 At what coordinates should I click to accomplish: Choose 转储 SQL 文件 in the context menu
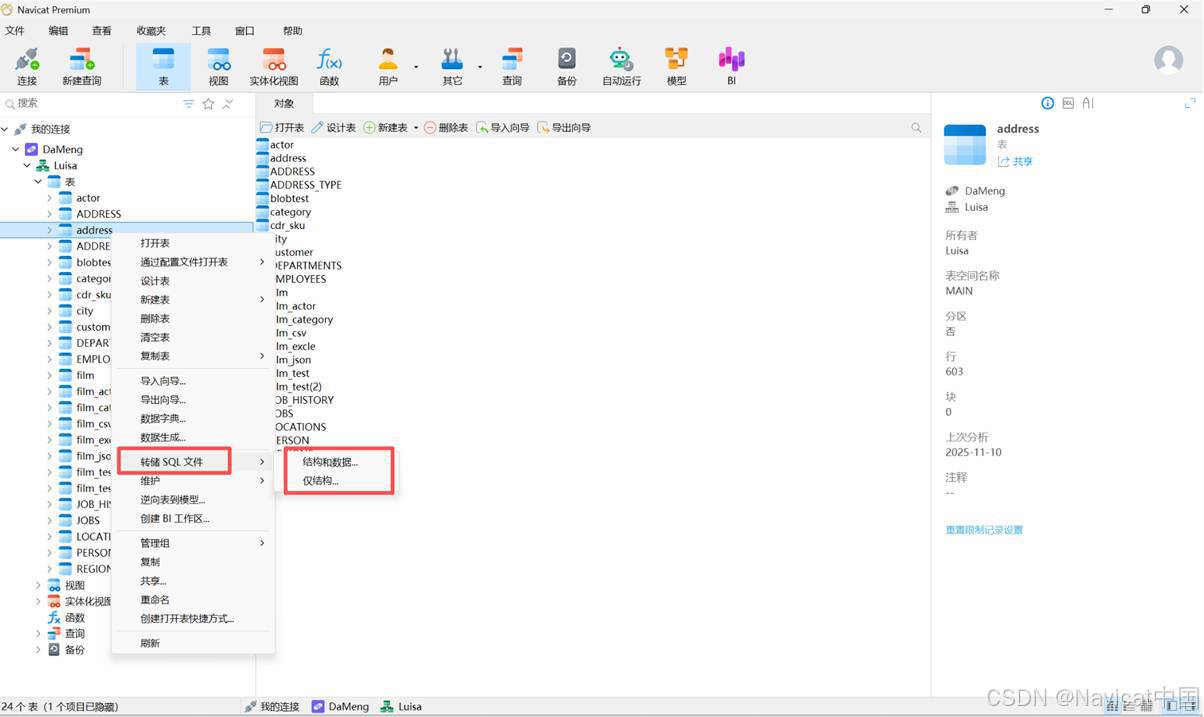tap(174, 462)
